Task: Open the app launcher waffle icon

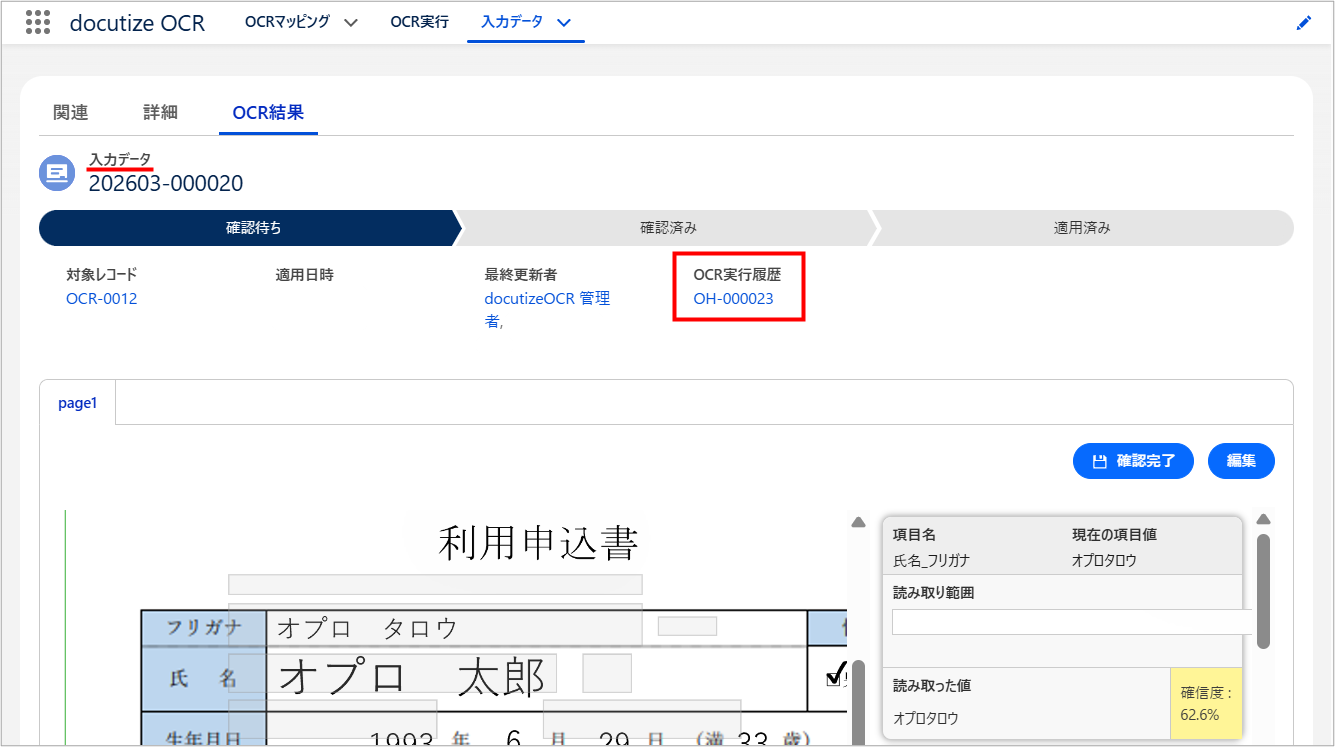Action: click(37, 23)
